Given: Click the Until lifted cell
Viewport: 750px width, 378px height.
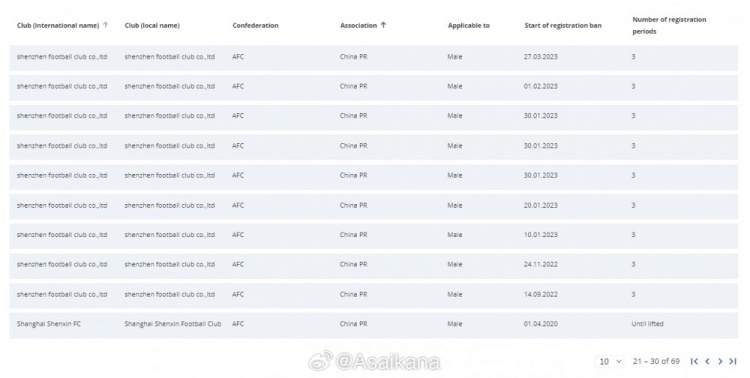Looking at the screenshot, I should 647,324.
